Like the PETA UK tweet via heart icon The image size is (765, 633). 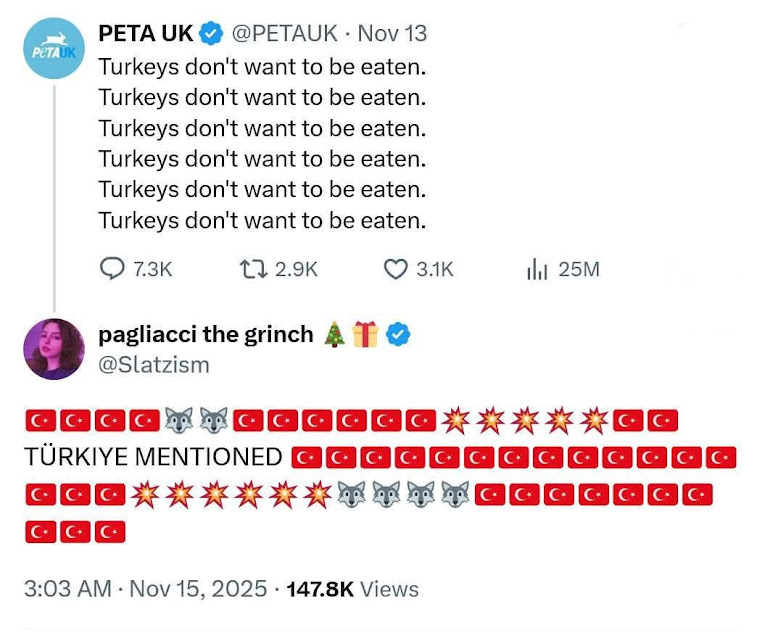pos(396,269)
